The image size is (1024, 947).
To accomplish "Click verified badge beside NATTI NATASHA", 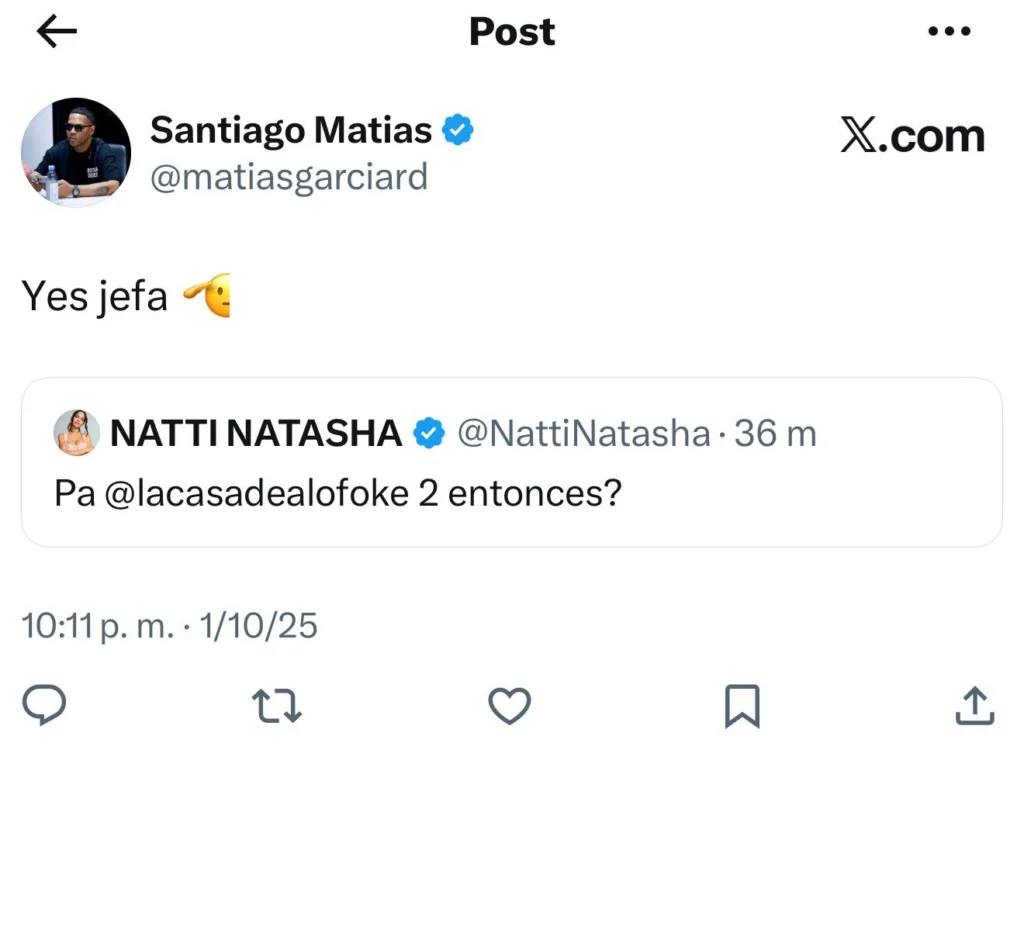I will (x=430, y=433).
